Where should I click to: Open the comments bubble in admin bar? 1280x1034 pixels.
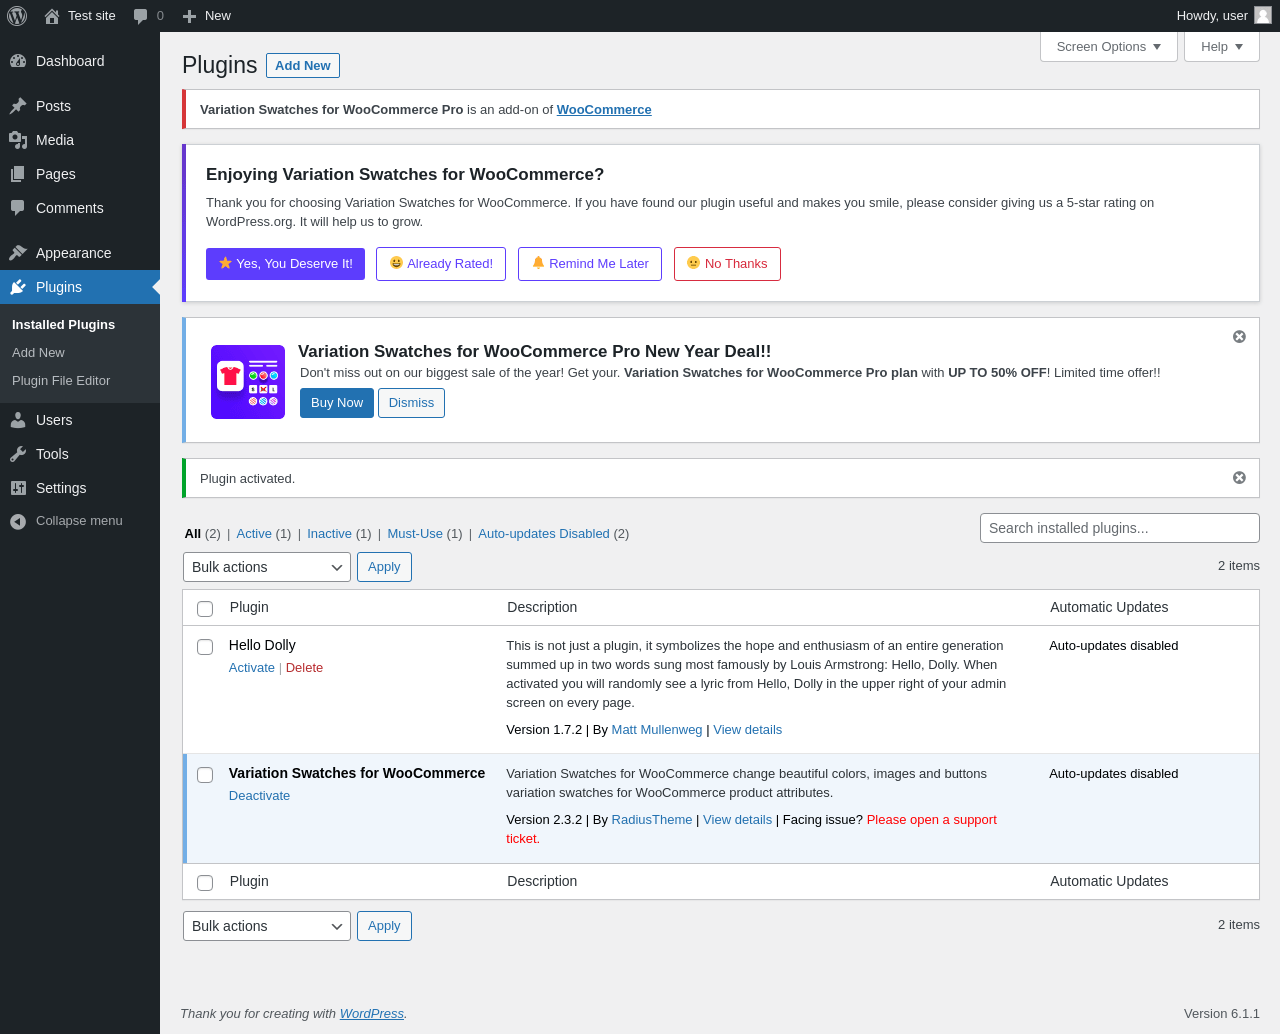pyautogui.click(x=141, y=16)
